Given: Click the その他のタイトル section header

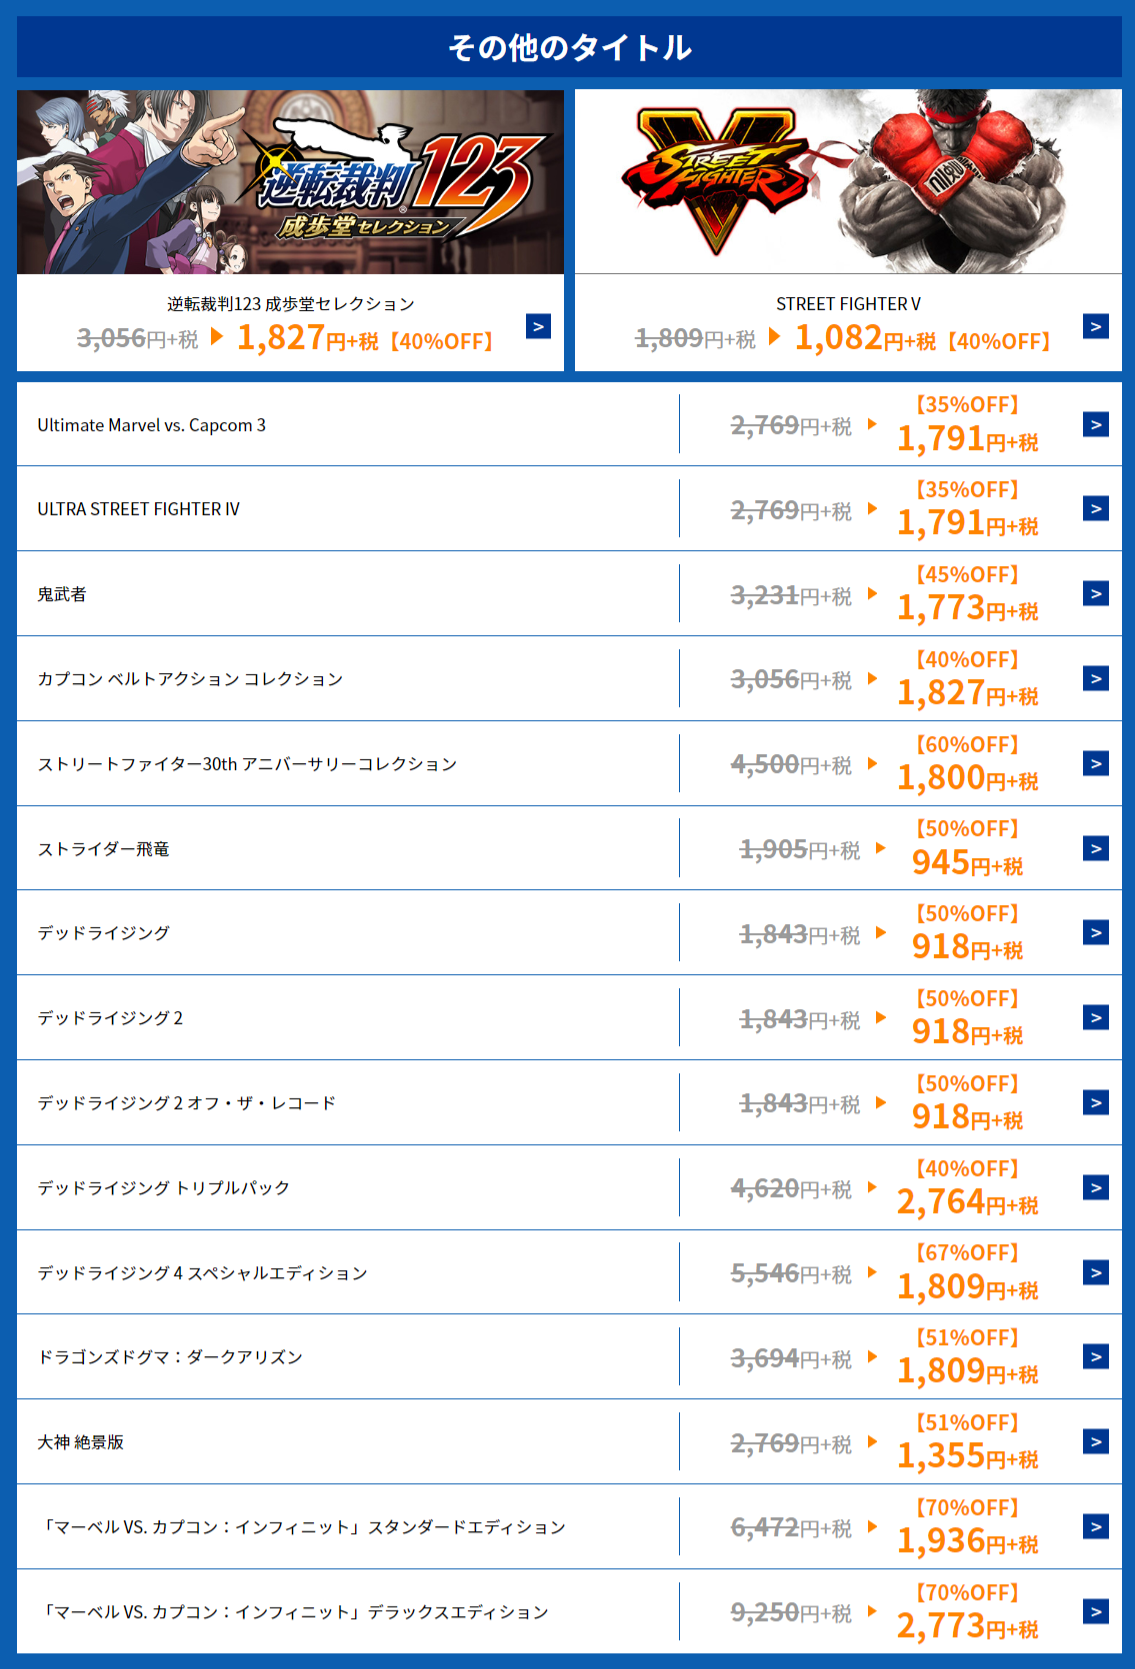Looking at the screenshot, I should click(568, 47).
